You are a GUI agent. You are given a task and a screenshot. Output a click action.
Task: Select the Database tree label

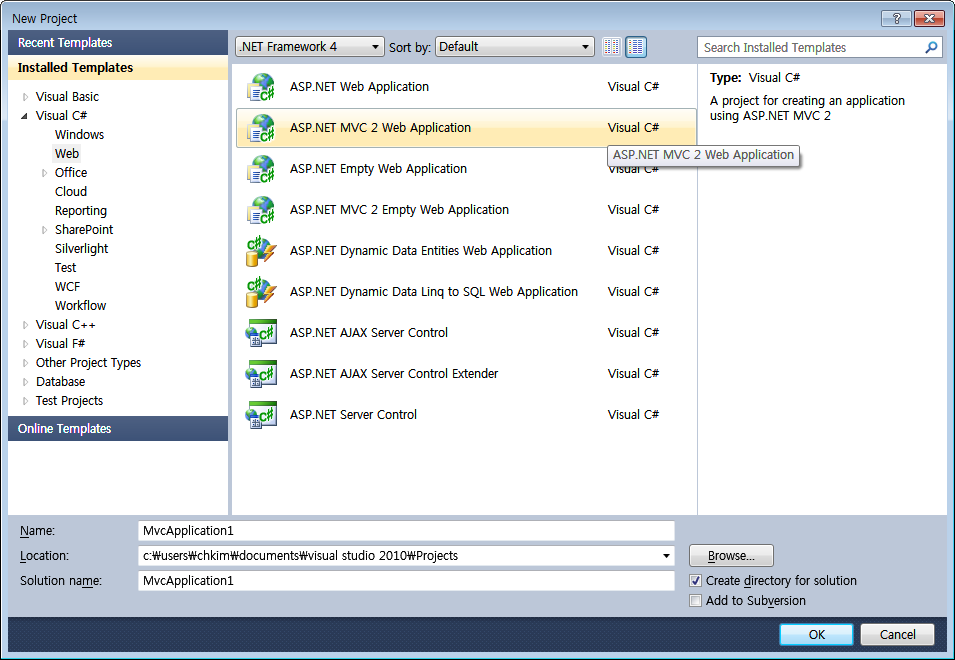tap(60, 382)
